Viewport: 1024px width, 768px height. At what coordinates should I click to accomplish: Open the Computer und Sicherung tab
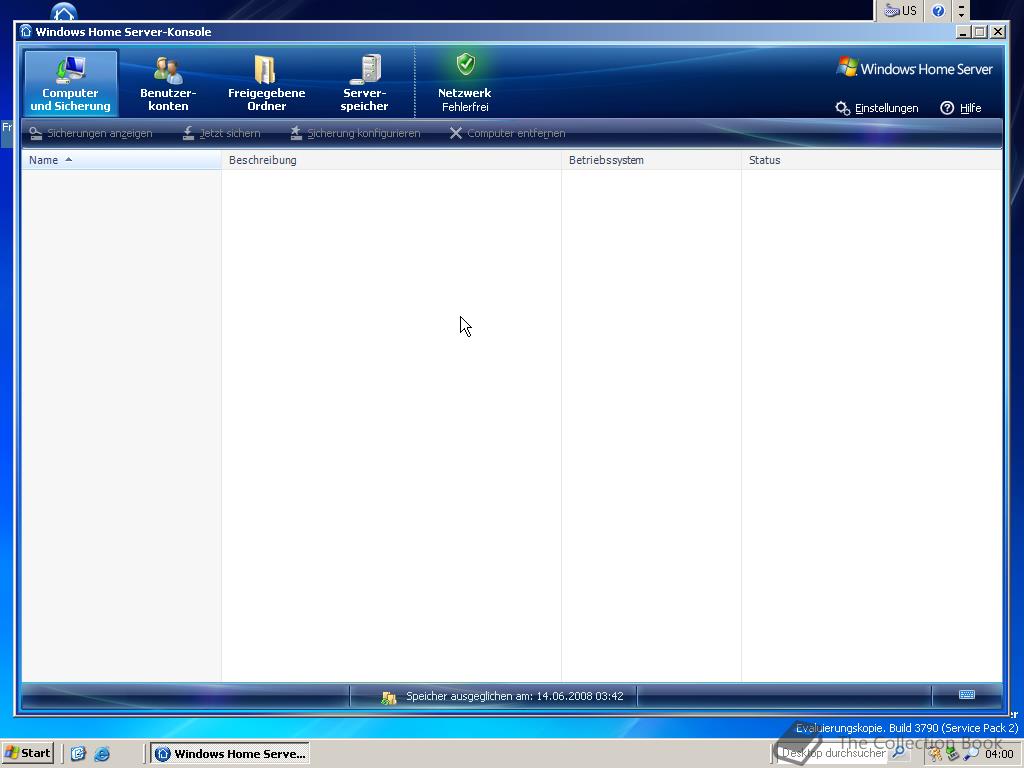[71, 83]
